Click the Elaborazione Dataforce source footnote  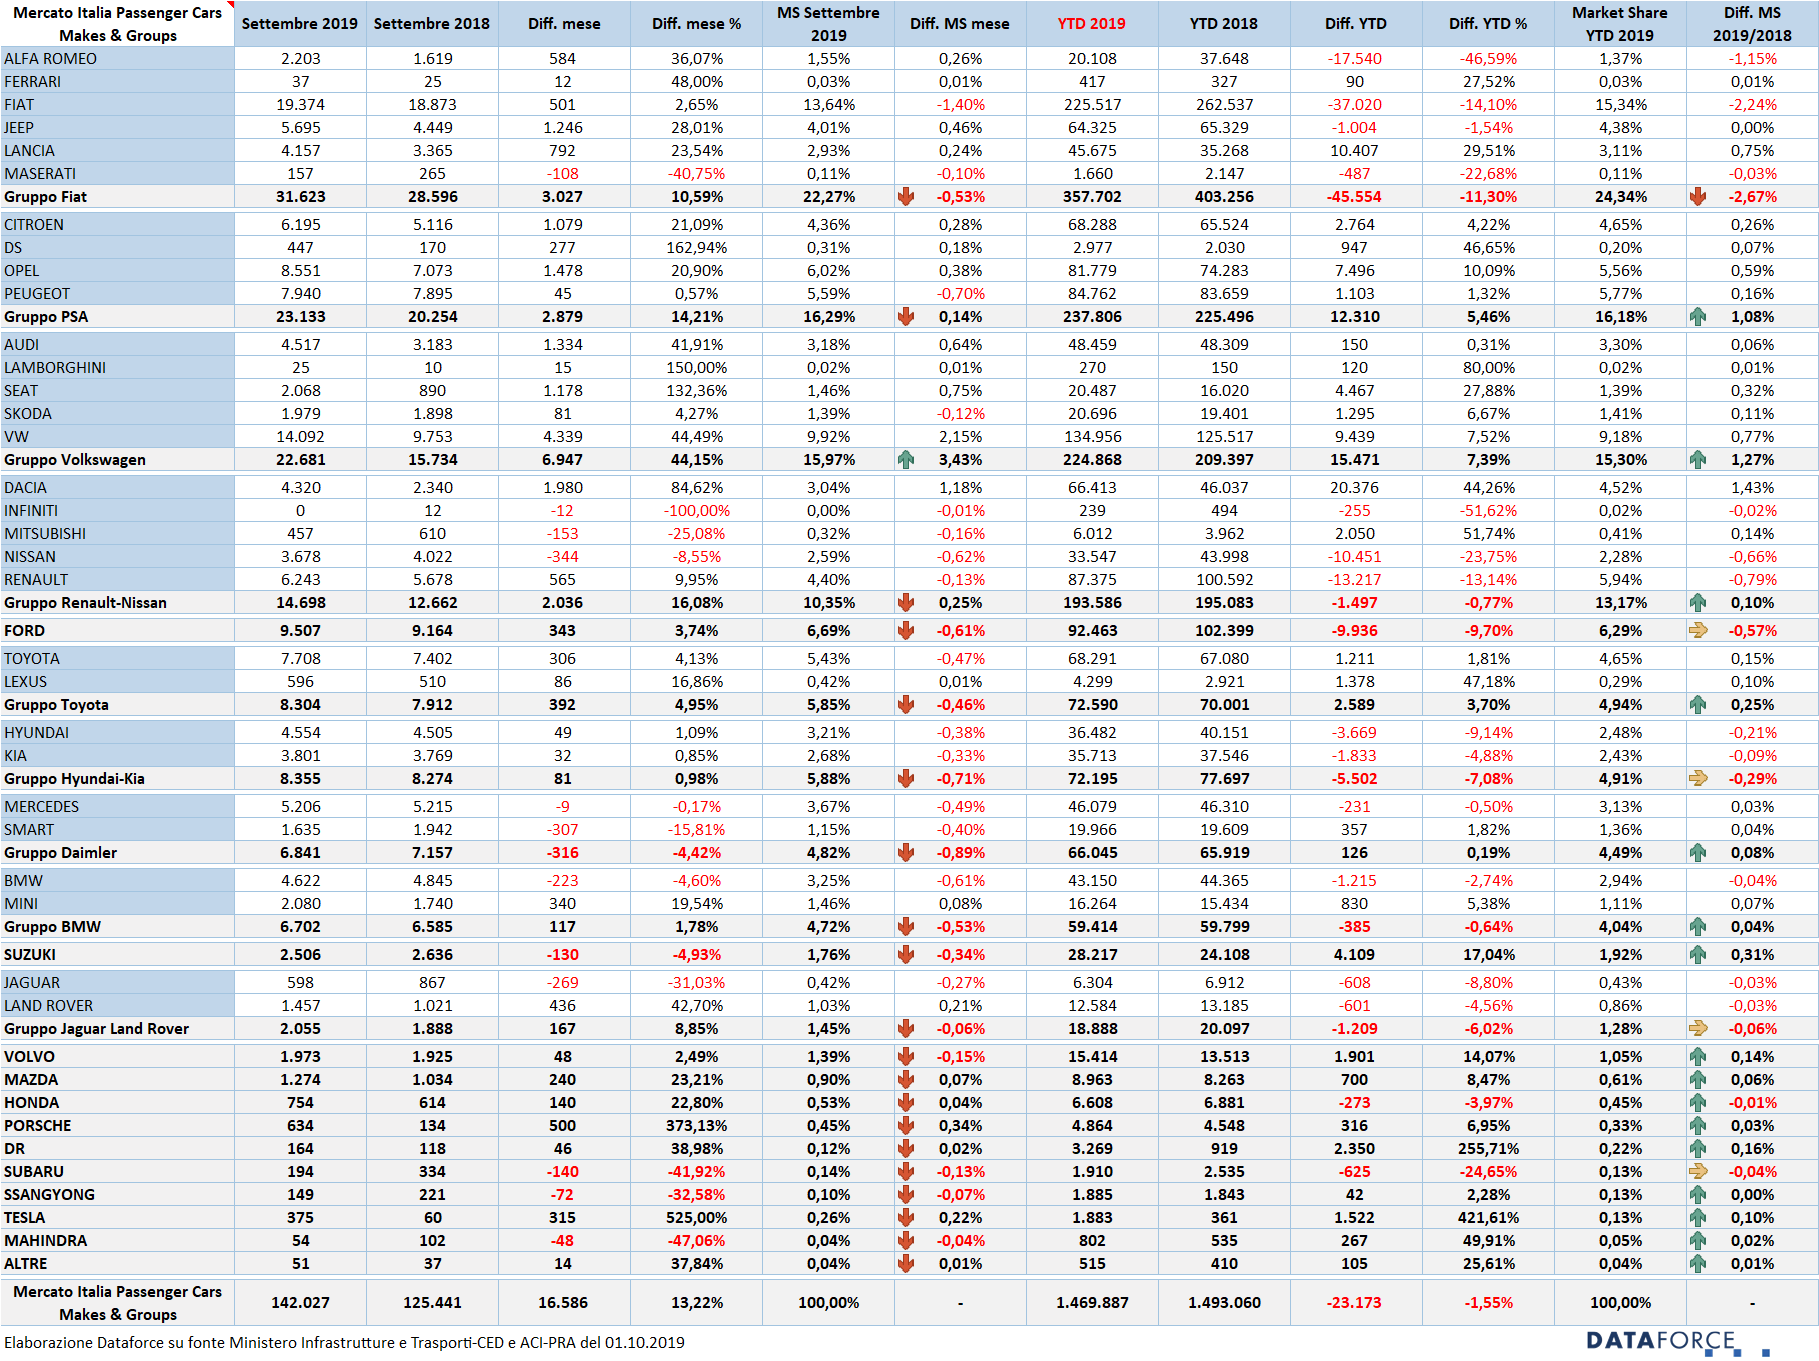coord(344,1343)
